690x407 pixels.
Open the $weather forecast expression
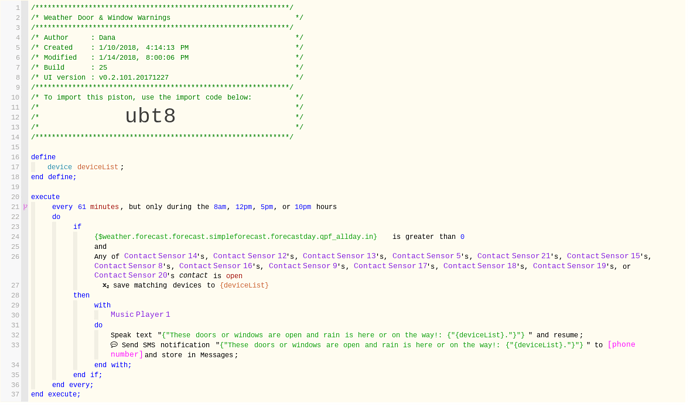[236, 237]
